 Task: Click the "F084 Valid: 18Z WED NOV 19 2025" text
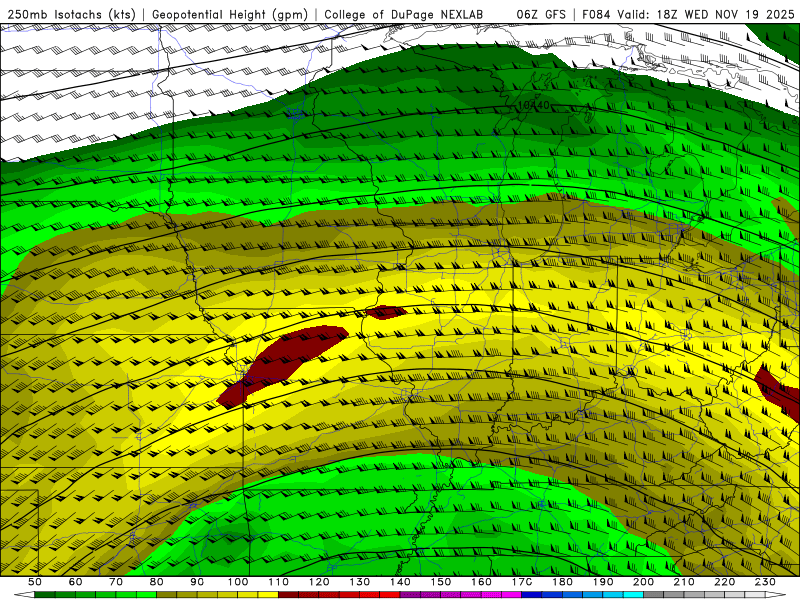688,14
